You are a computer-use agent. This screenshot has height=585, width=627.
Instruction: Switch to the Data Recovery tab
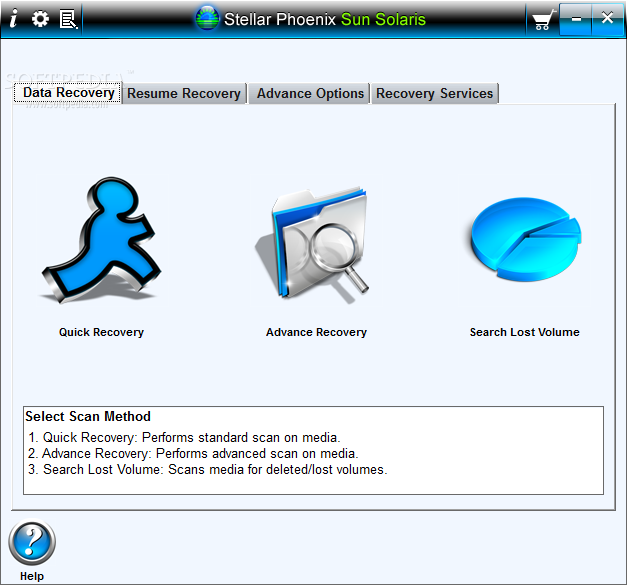(68, 93)
